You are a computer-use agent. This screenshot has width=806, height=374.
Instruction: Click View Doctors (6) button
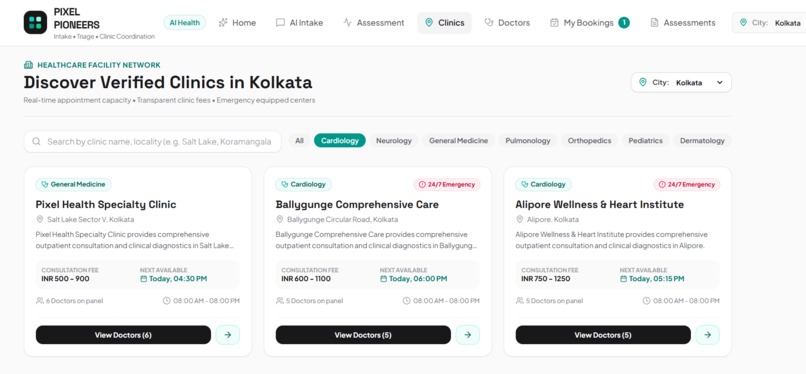(123, 335)
